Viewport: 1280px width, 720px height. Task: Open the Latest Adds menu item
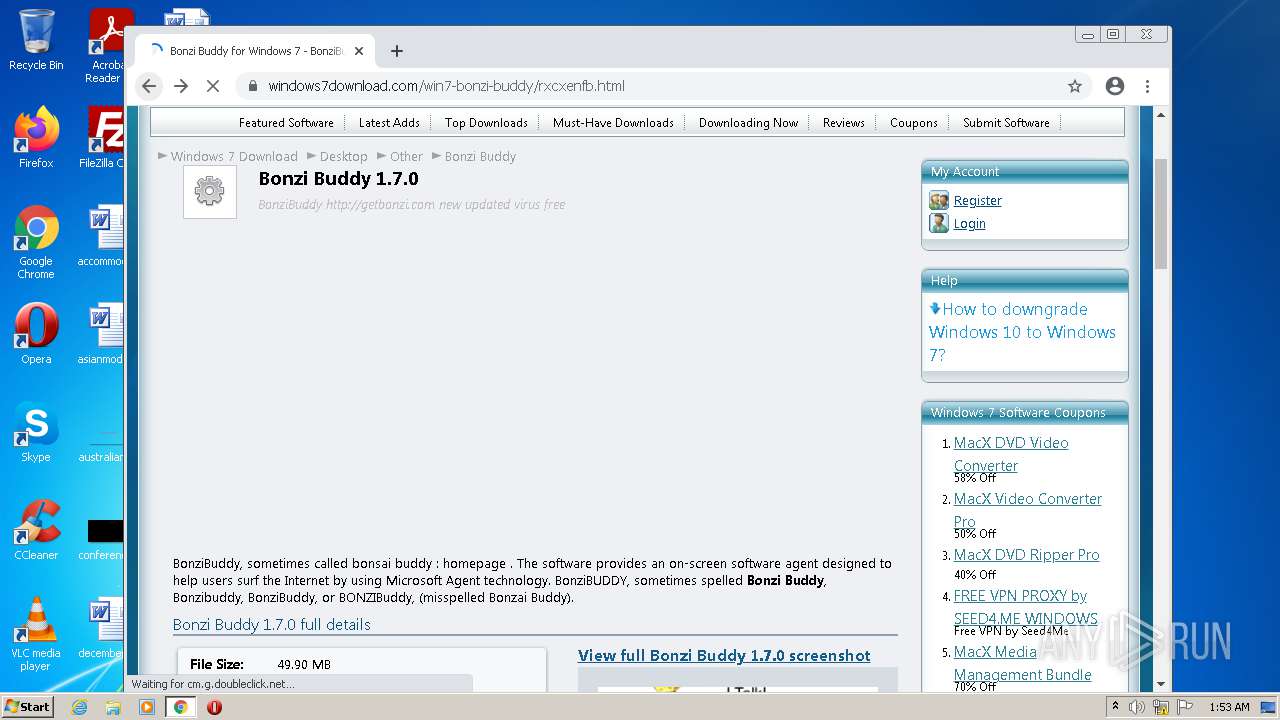(x=389, y=123)
